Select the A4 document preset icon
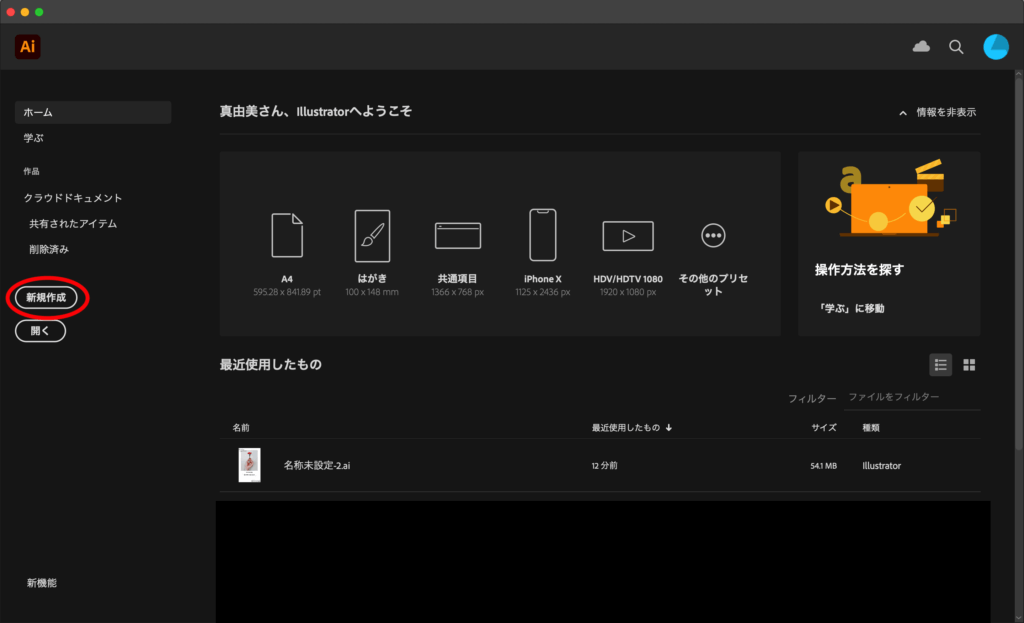Screen dimensions: 1024x623 click(287, 235)
